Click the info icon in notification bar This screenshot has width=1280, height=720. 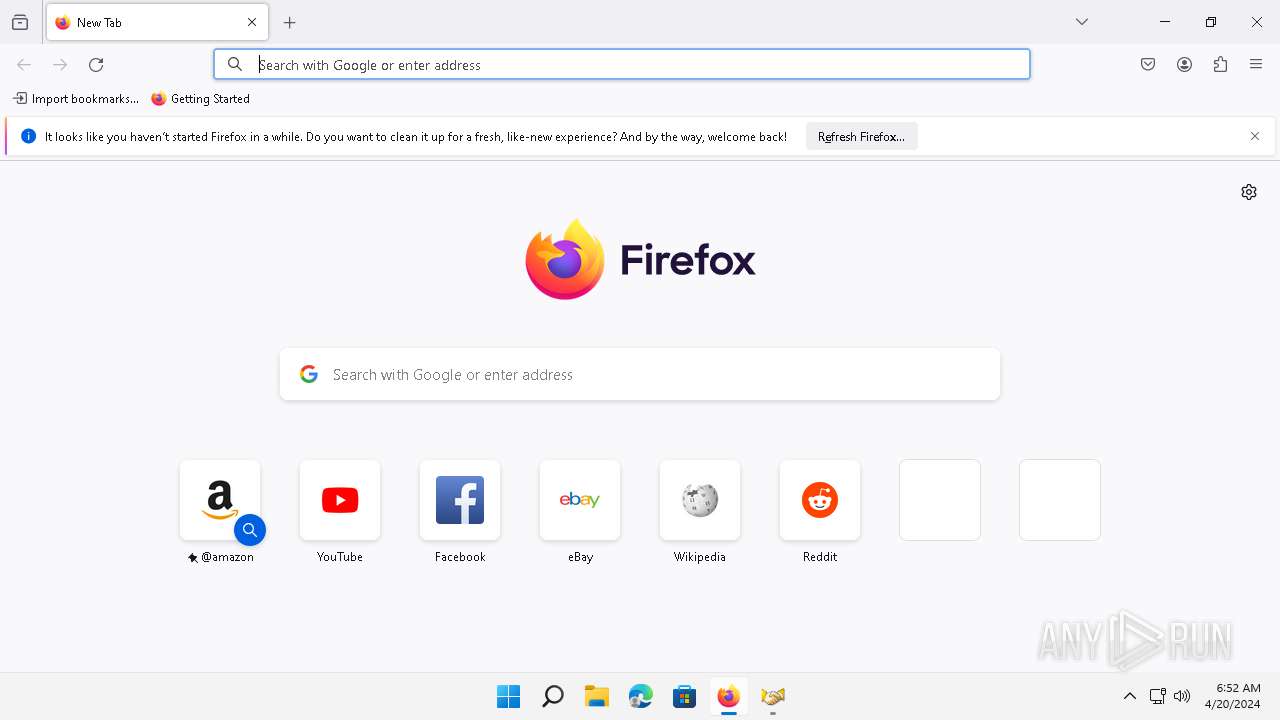click(x=28, y=137)
